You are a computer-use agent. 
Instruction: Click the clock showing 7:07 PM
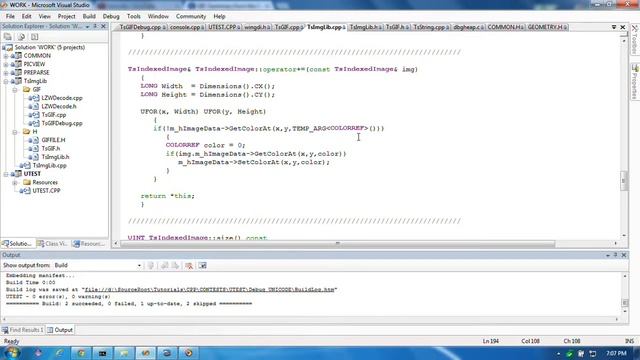click(616, 353)
